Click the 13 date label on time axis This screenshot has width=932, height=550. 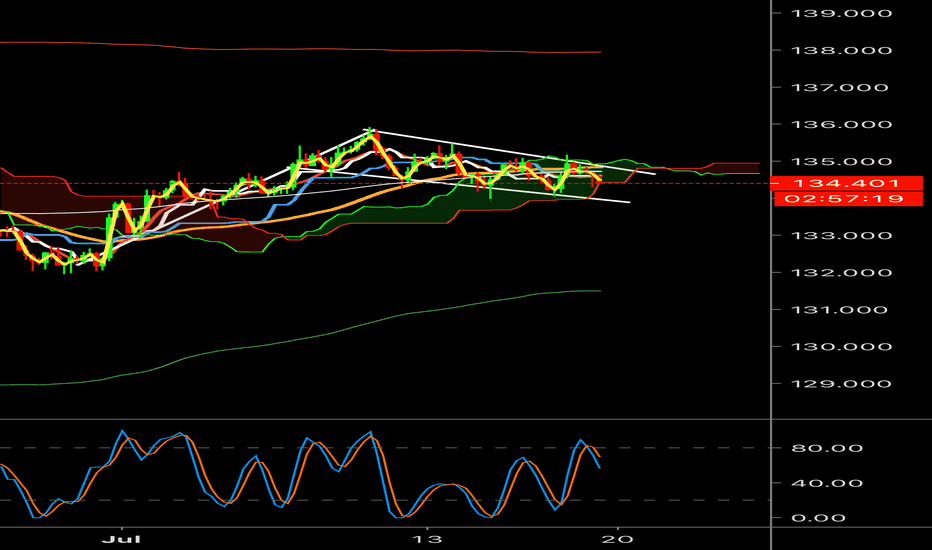pos(427,539)
